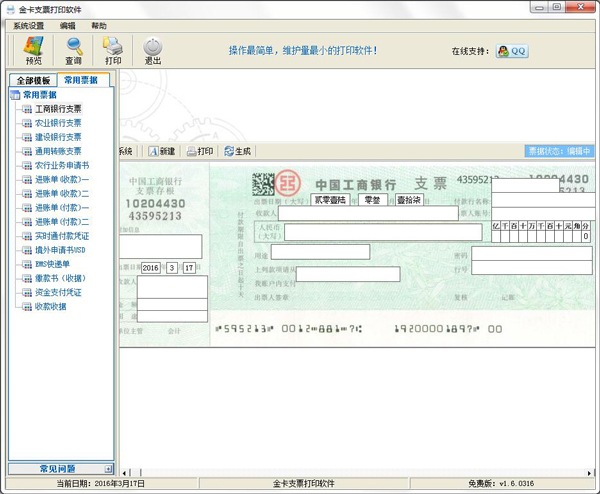Click icon beside 工商银行支票
Screen dimensions: 600x494
click(27, 109)
